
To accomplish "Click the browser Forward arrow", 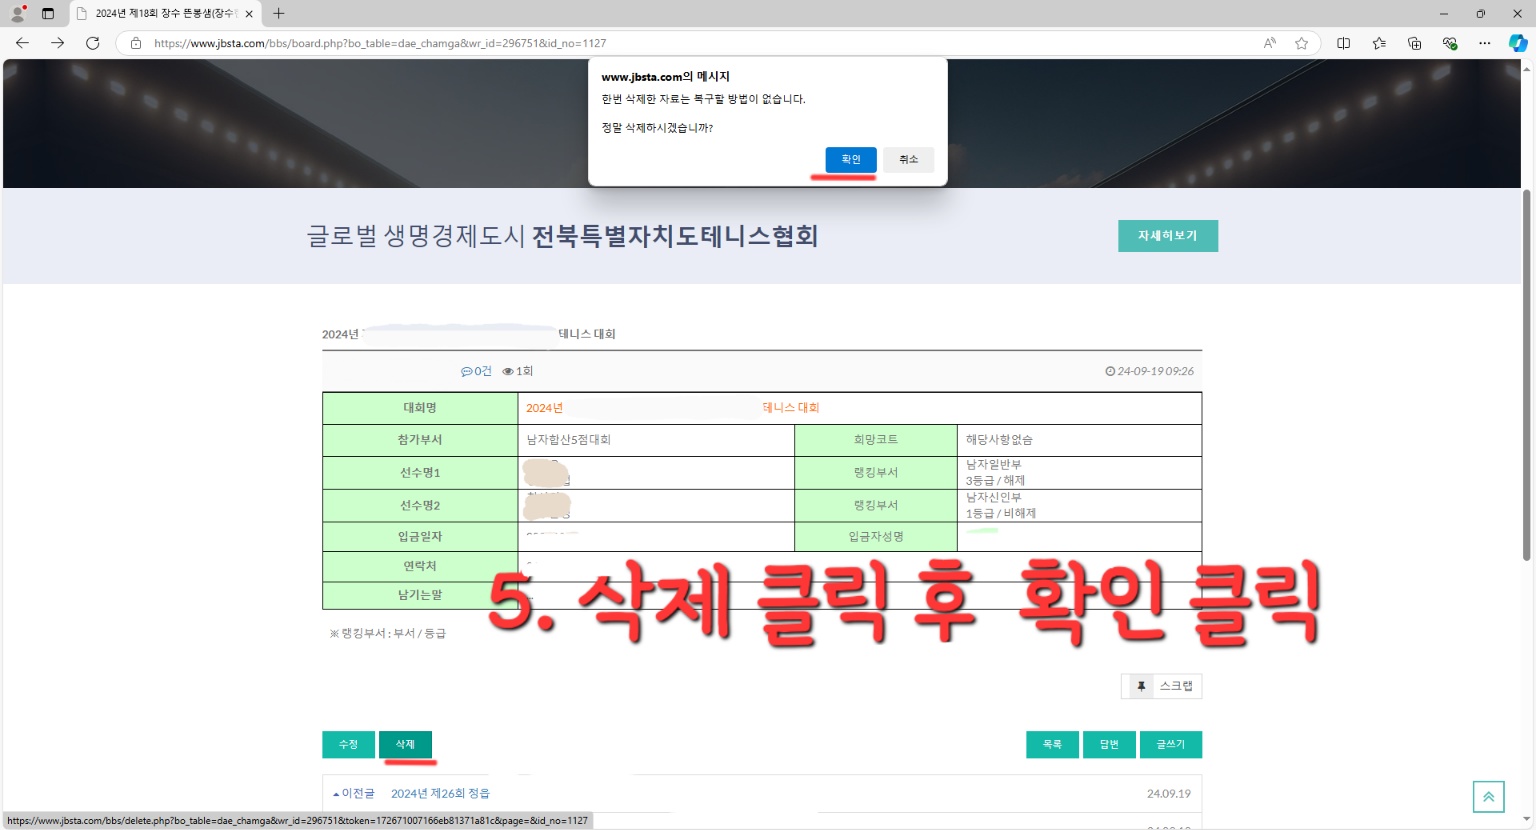I will (57, 43).
